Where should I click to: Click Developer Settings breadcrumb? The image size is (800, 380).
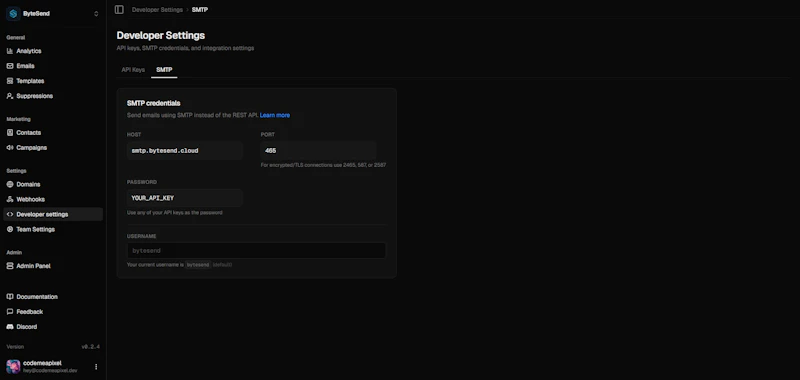[157, 10]
